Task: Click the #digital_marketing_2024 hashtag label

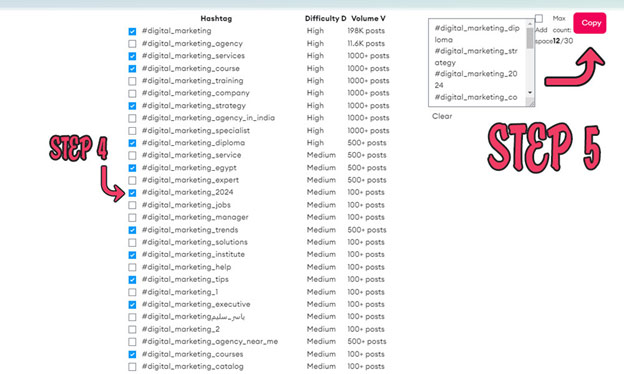Action: tap(187, 192)
